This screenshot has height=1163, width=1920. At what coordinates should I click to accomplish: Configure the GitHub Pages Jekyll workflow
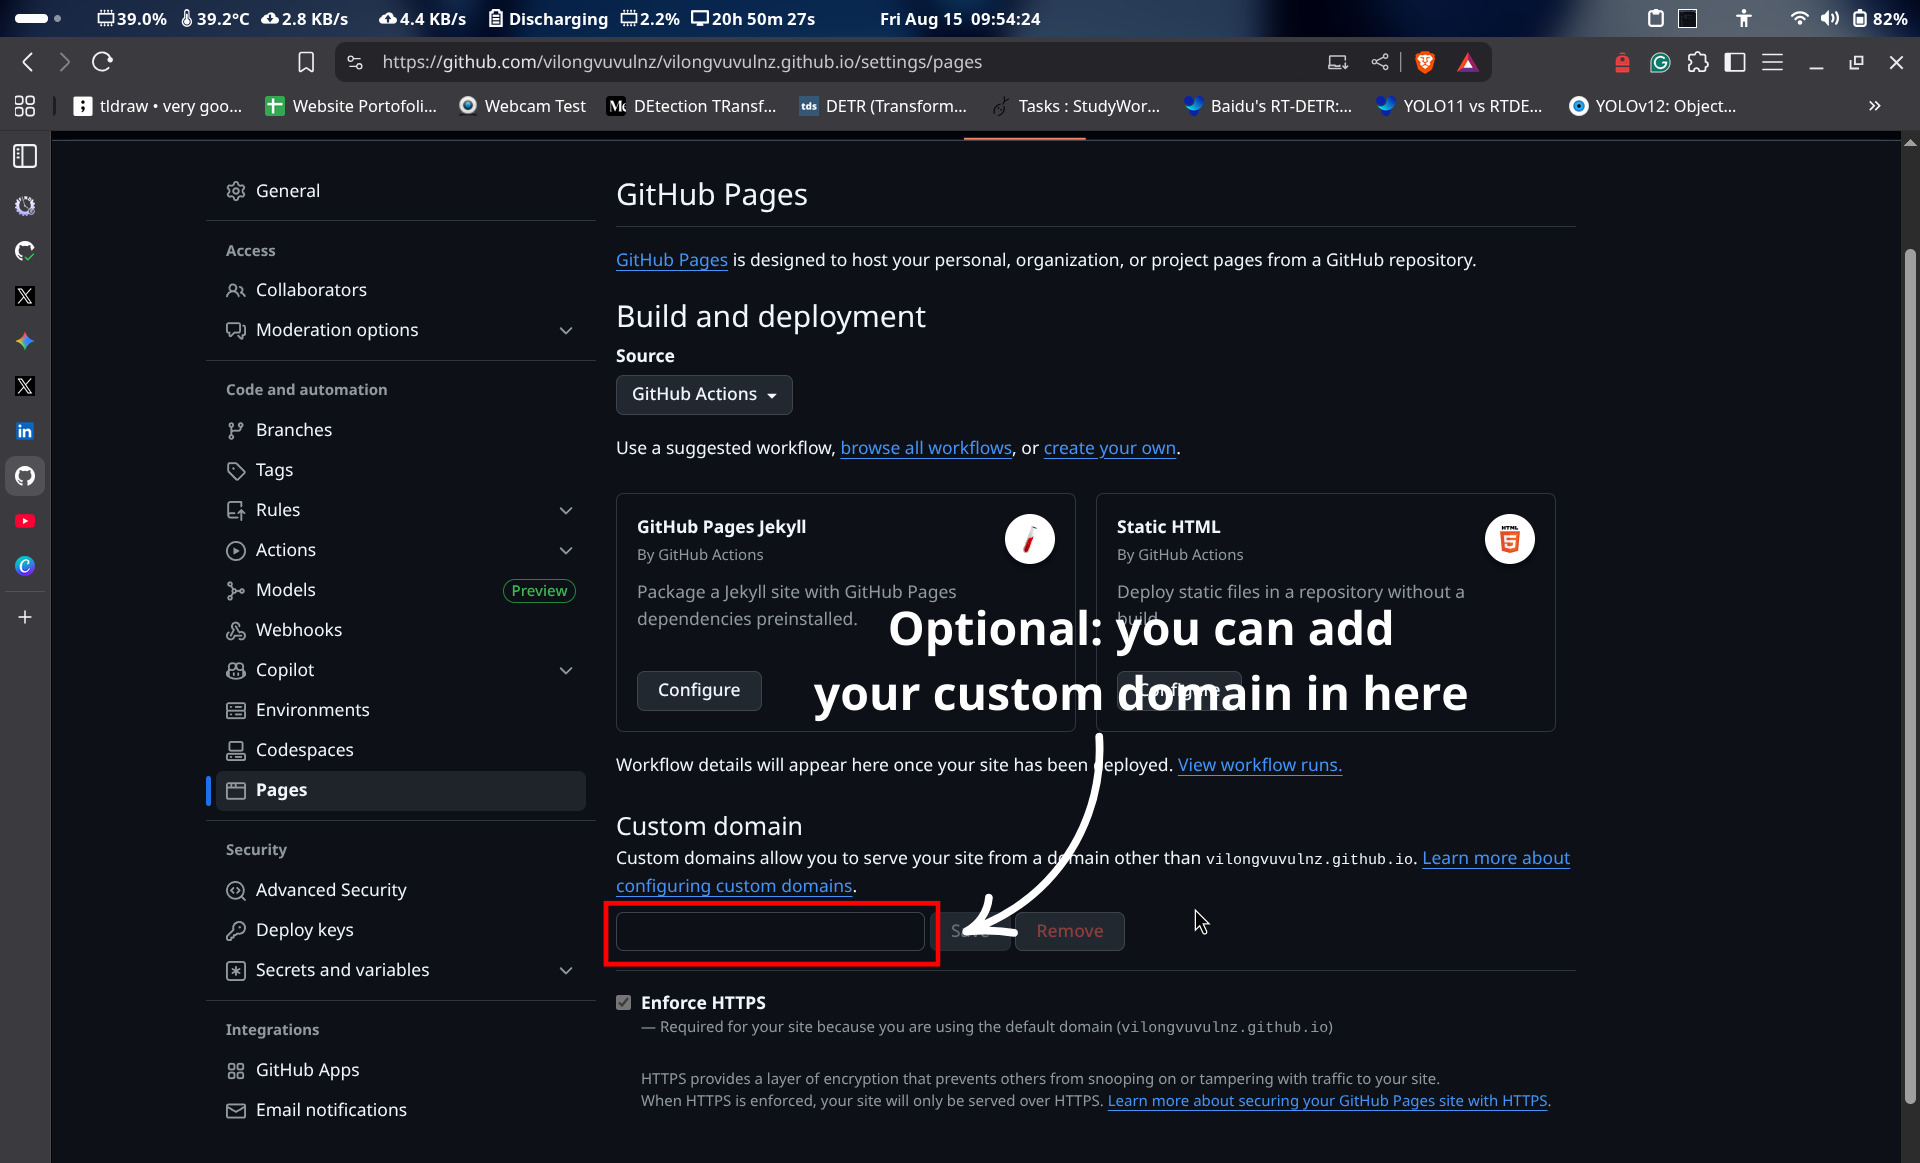[x=699, y=690]
